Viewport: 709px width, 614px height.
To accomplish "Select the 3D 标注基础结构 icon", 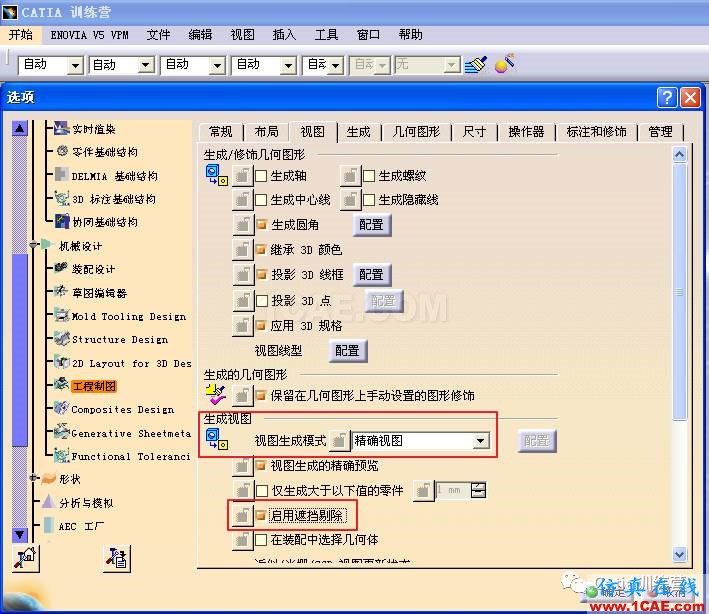I will tap(61, 198).
